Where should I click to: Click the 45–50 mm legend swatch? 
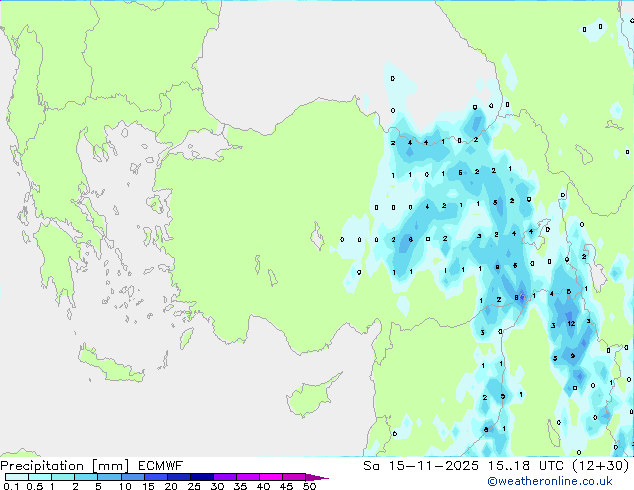(x=294, y=477)
